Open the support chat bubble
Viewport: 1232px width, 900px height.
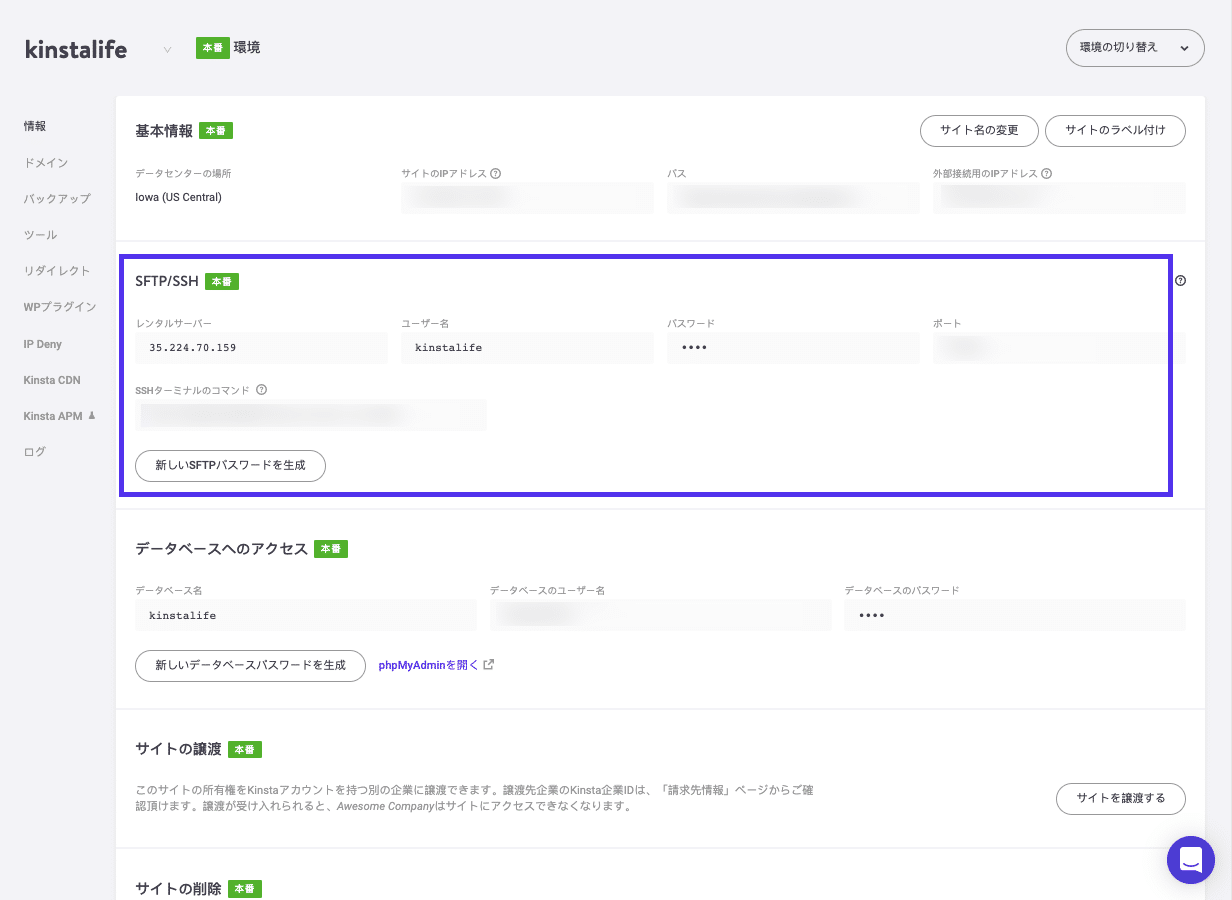point(1190,859)
